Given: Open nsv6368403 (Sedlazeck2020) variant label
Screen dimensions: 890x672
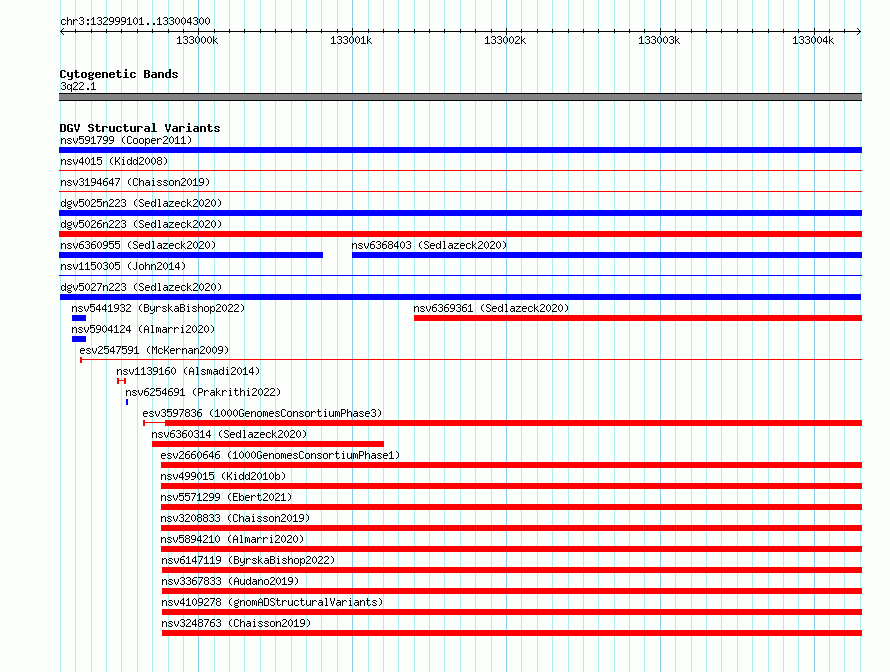Looking at the screenshot, I should click(x=429, y=245).
